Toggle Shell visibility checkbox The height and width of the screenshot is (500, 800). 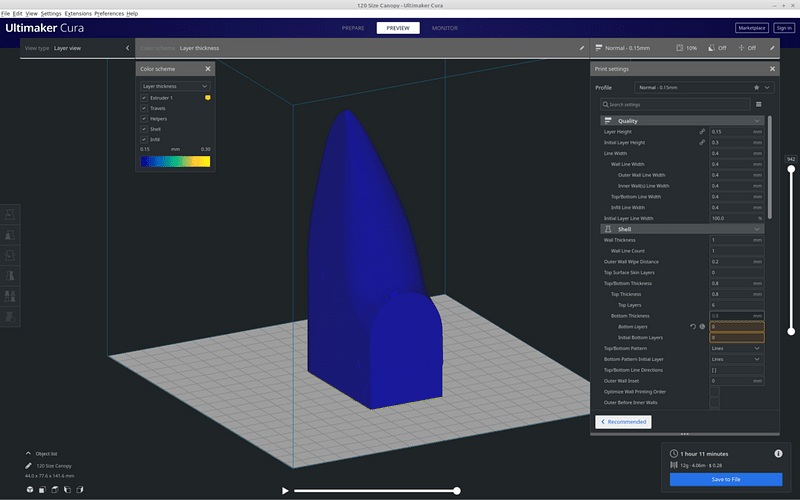pos(144,129)
